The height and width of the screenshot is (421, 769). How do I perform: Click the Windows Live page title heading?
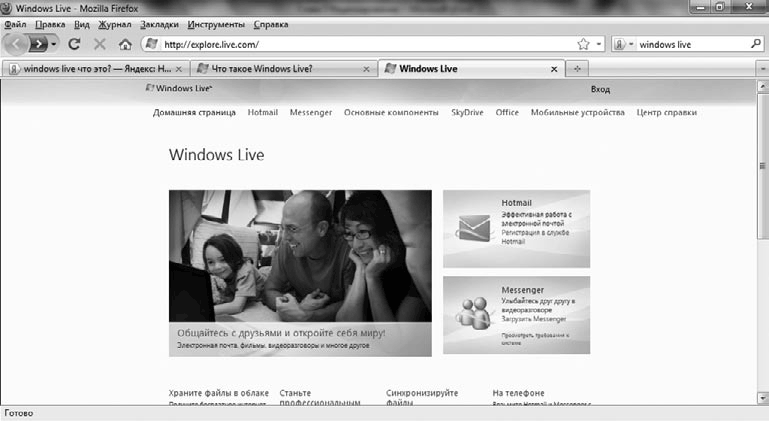pyautogui.click(x=217, y=155)
